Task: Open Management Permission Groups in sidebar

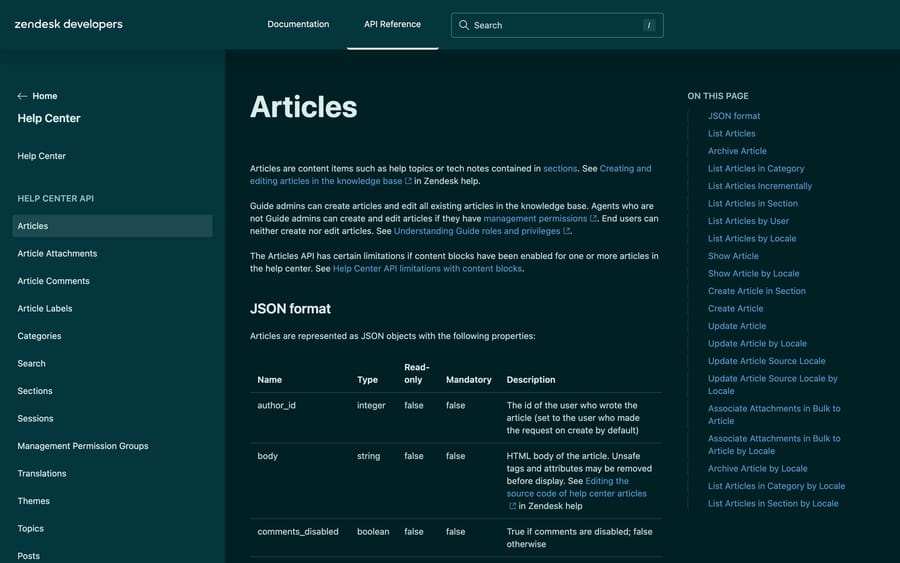Action: click(x=83, y=446)
